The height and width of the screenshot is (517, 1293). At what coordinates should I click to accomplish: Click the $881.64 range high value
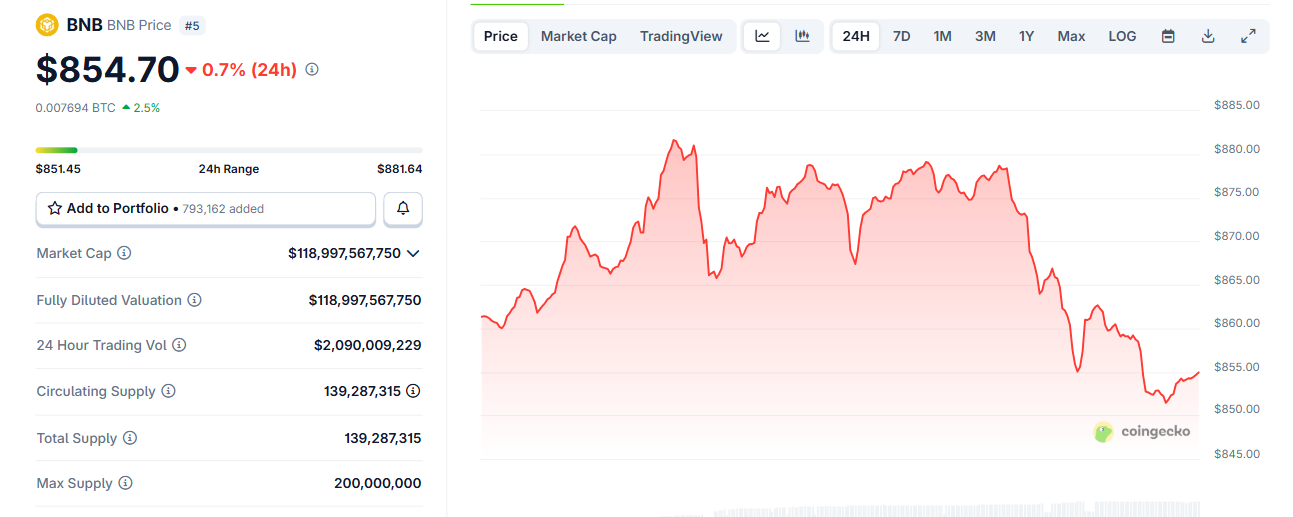(x=399, y=169)
